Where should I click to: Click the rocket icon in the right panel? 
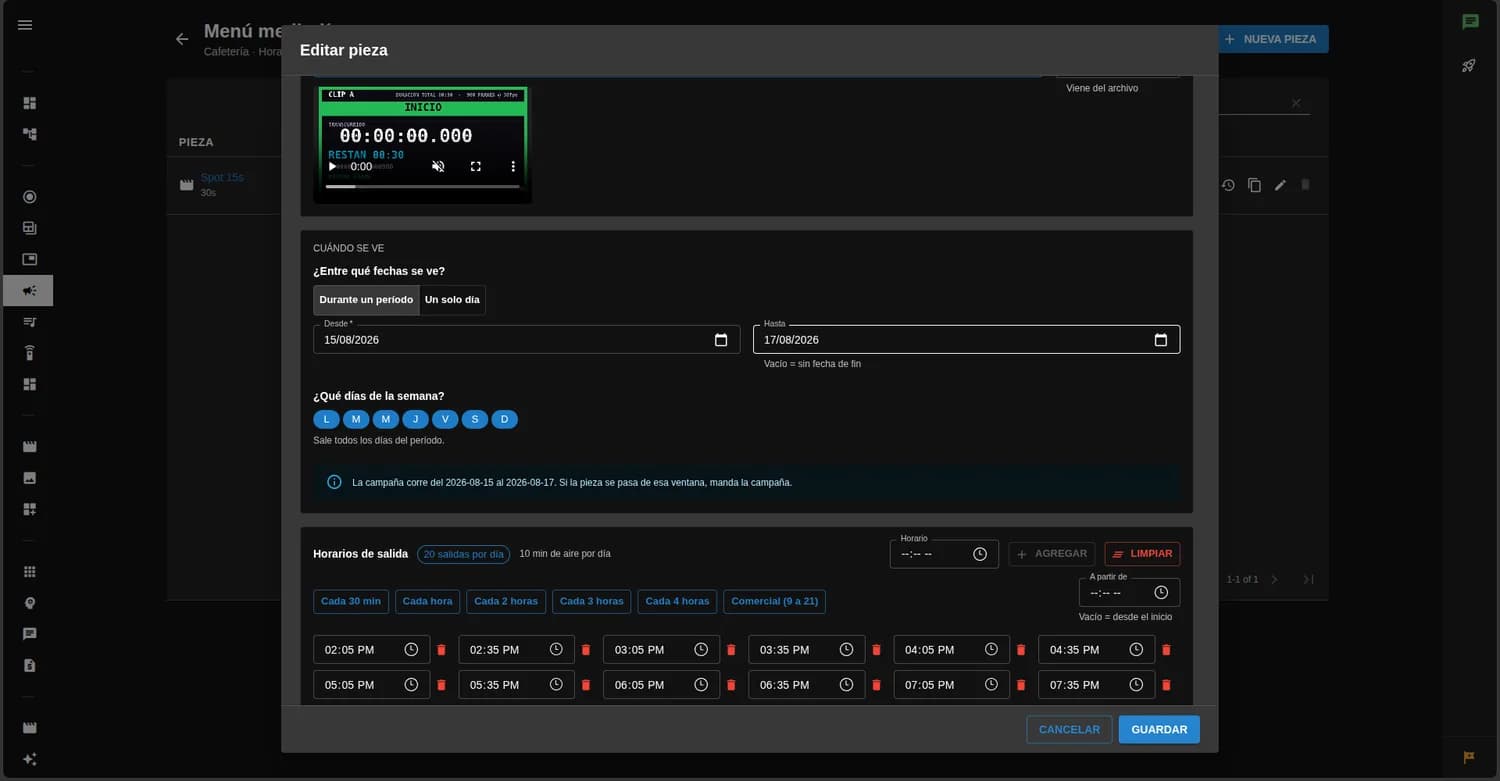pos(1469,66)
